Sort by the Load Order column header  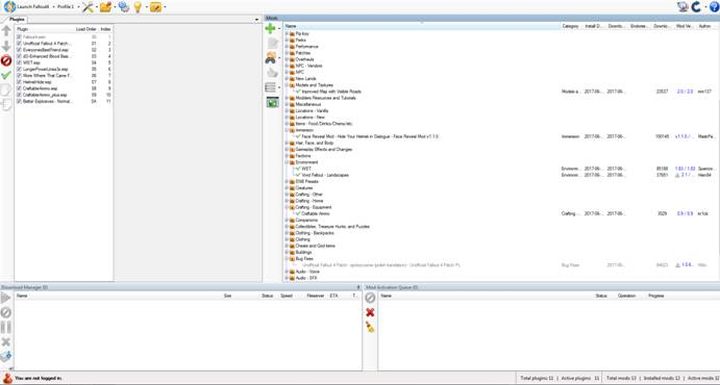[86, 29]
